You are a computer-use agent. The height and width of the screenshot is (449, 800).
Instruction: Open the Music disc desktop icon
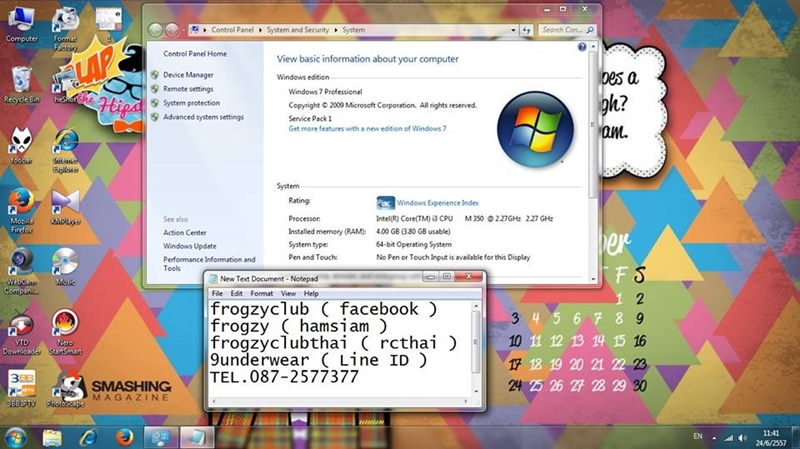(65, 266)
